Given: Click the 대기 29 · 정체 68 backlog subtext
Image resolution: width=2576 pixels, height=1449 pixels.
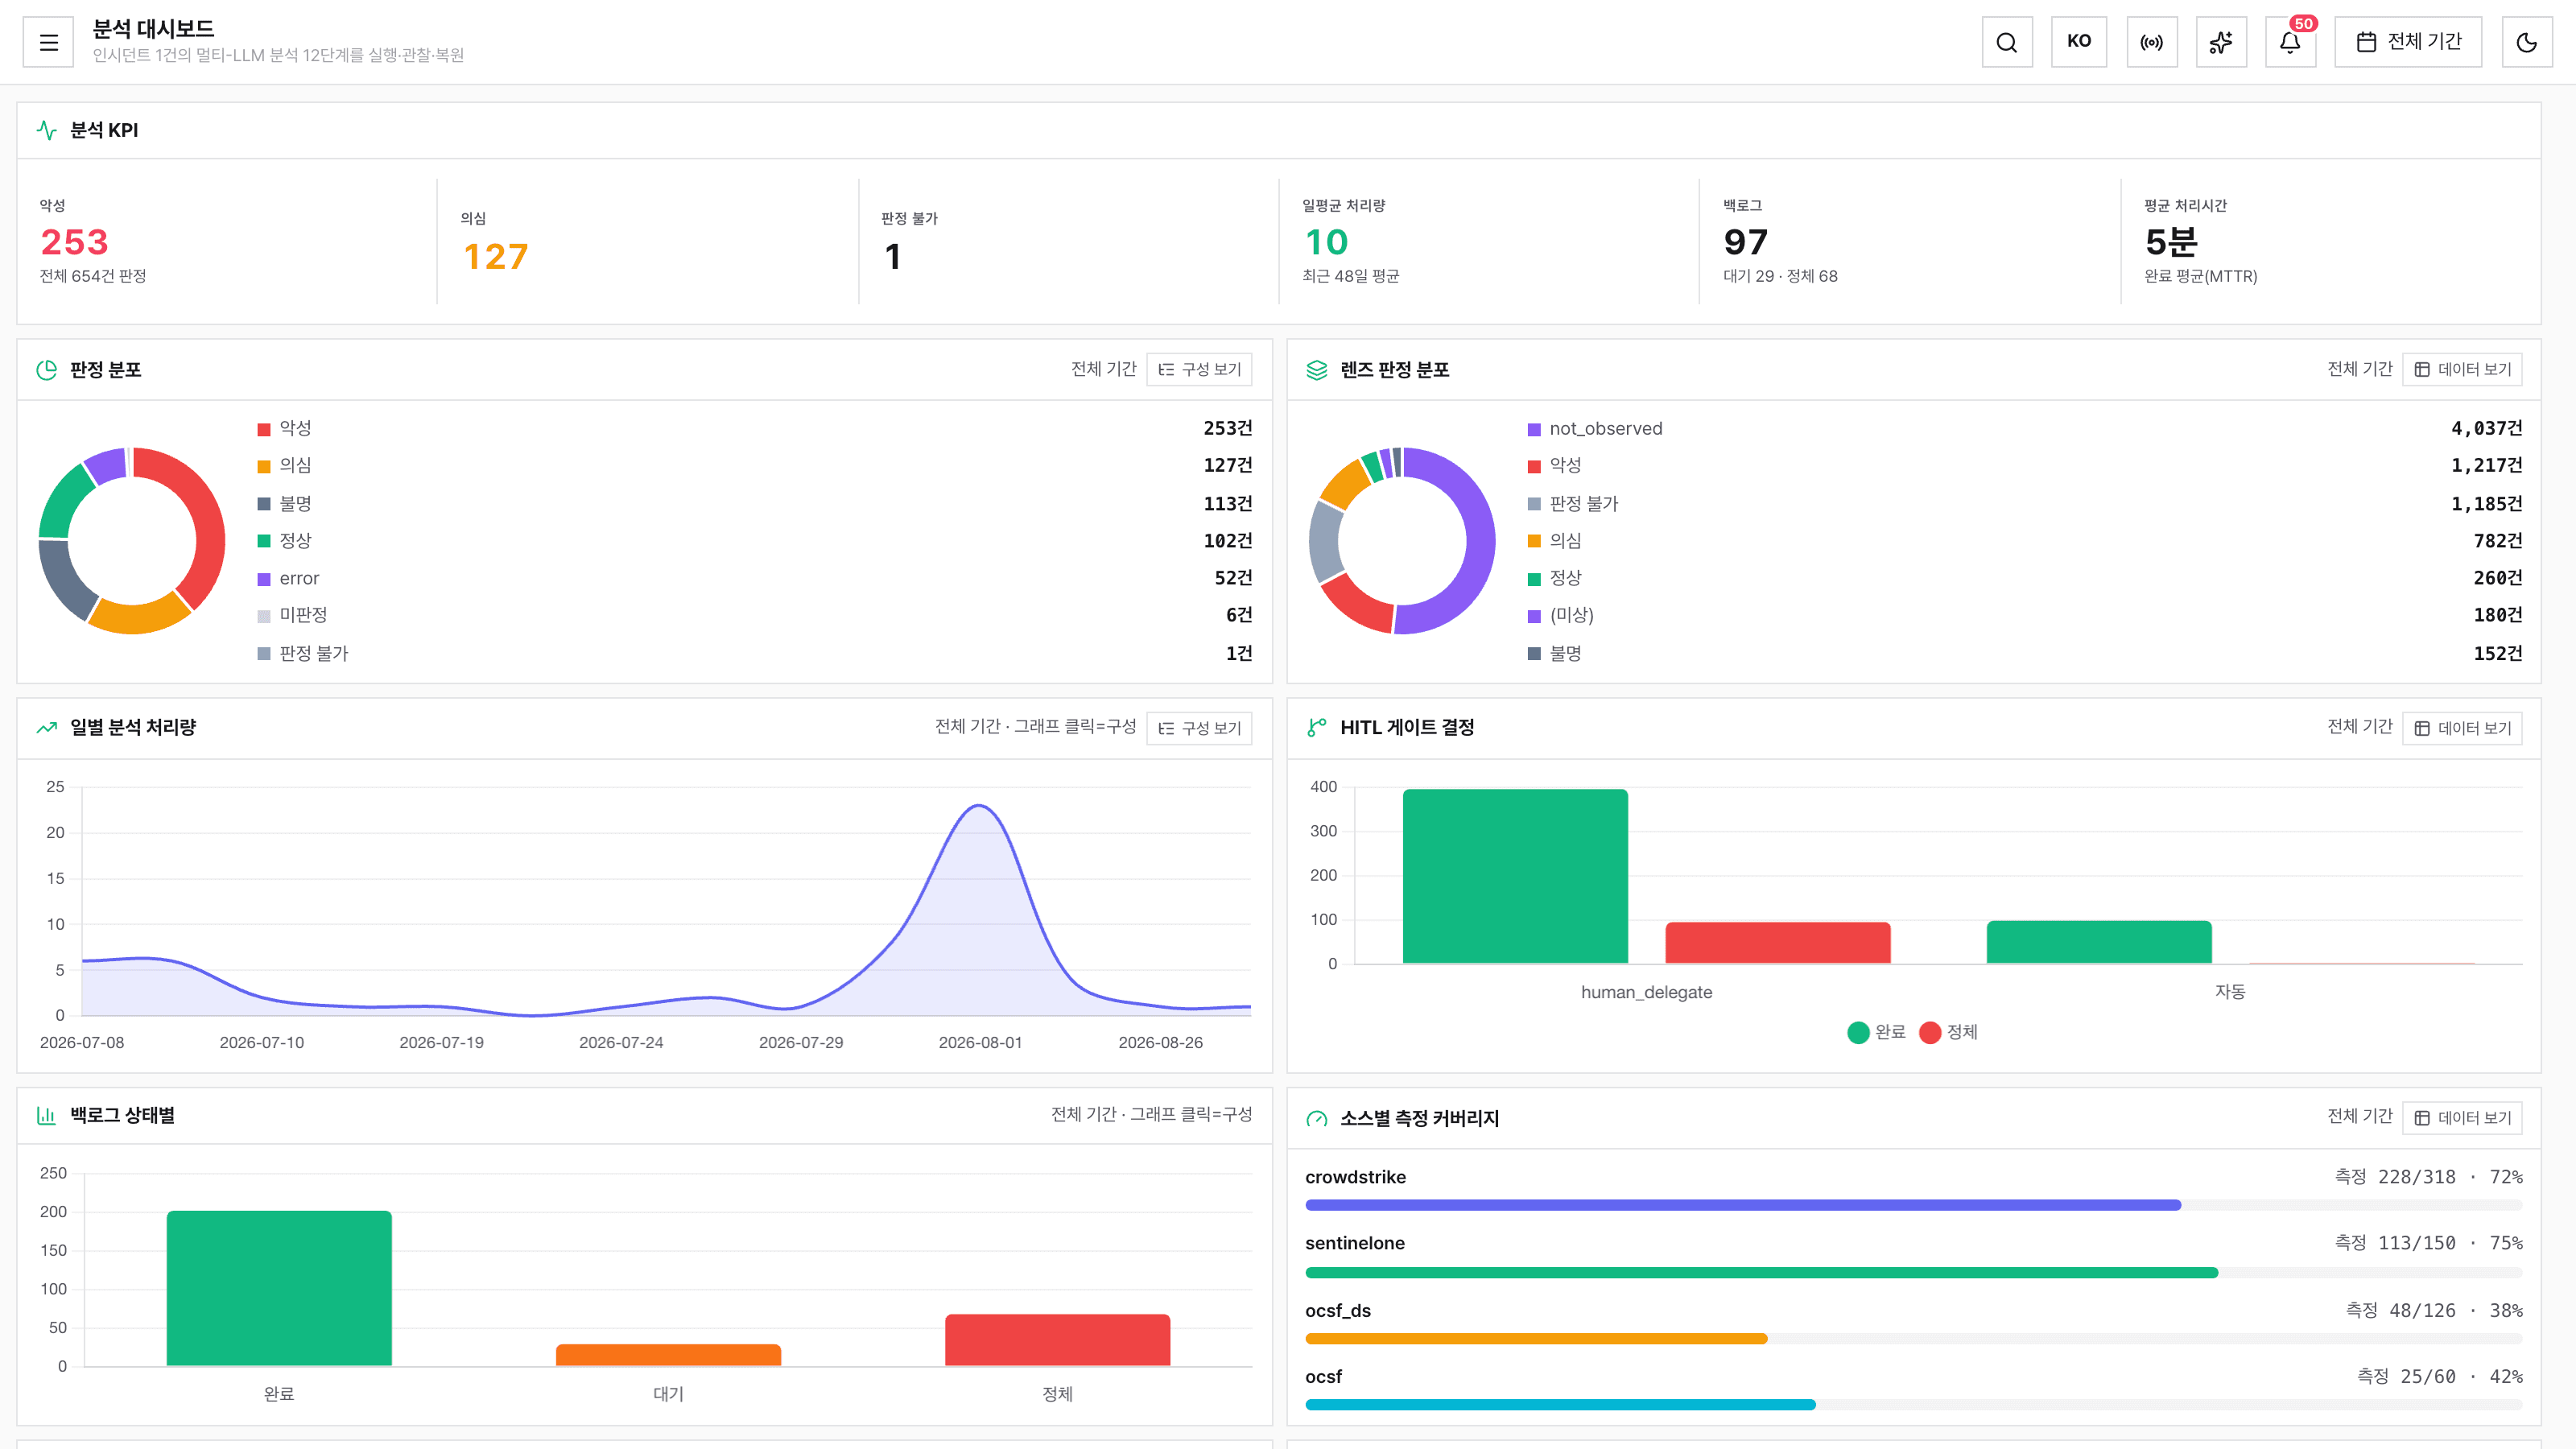Looking at the screenshot, I should (x=1780, y=276).
